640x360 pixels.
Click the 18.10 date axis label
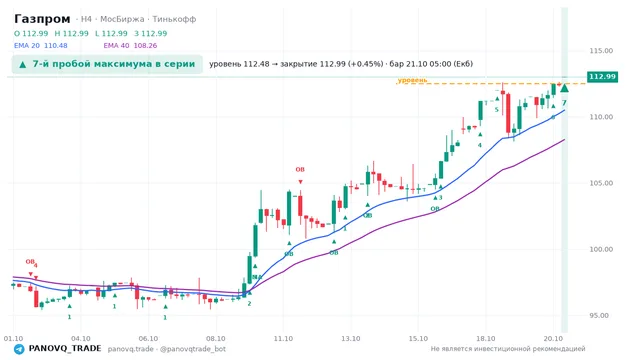coord(486,338)
